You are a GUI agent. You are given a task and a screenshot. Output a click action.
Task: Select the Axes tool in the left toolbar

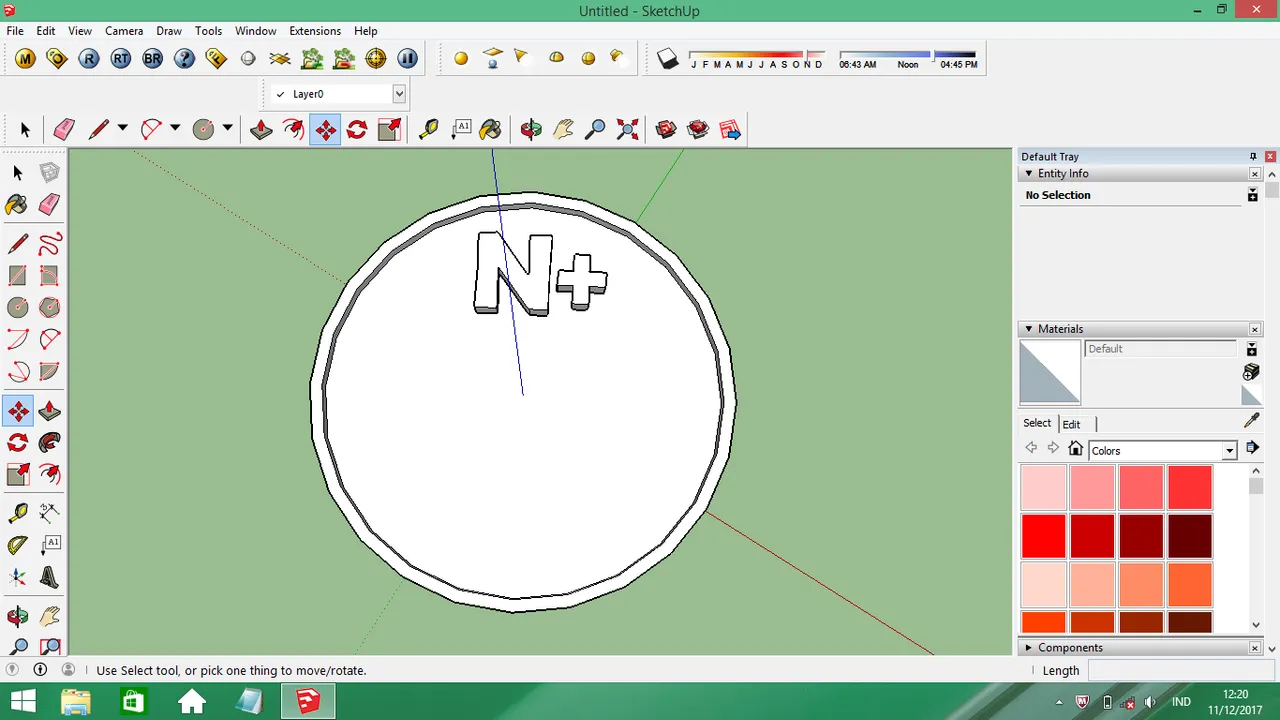[18, 578]
